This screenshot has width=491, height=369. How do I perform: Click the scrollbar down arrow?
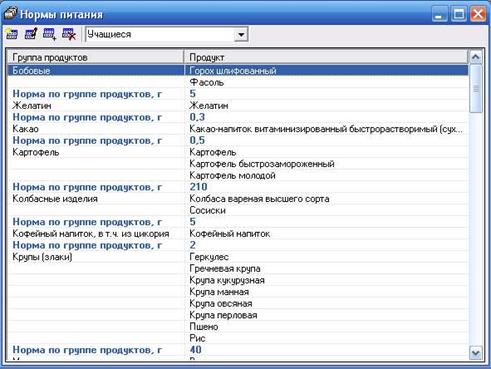[476, 353]
